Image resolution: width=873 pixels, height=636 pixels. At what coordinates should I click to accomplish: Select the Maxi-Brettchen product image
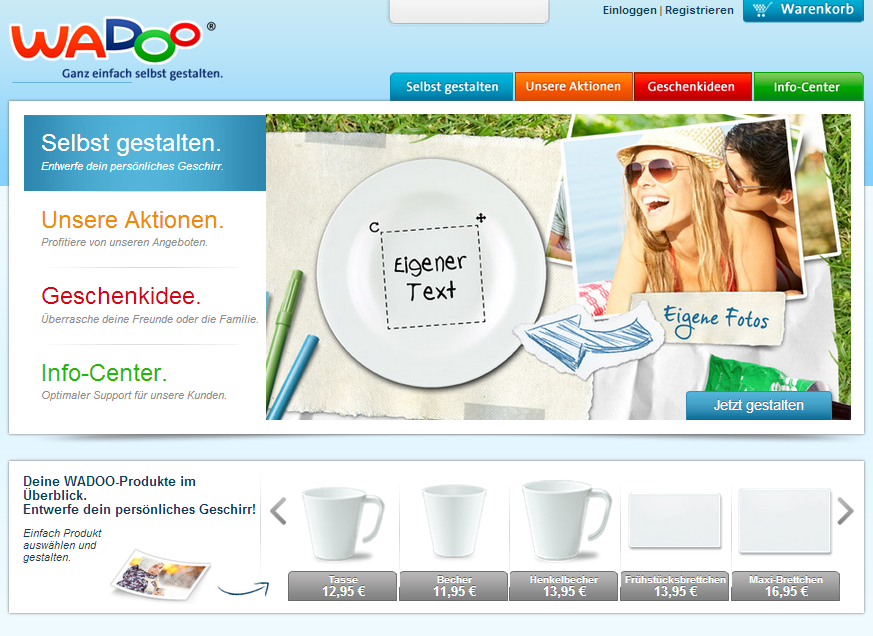(785, 521)
